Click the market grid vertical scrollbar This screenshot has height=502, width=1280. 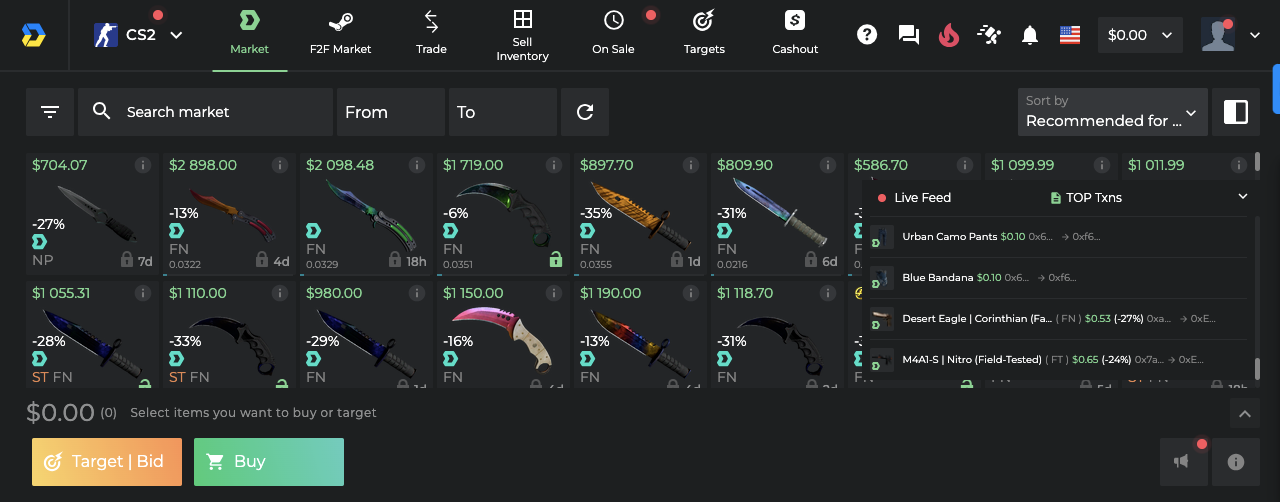(1258, 162)
